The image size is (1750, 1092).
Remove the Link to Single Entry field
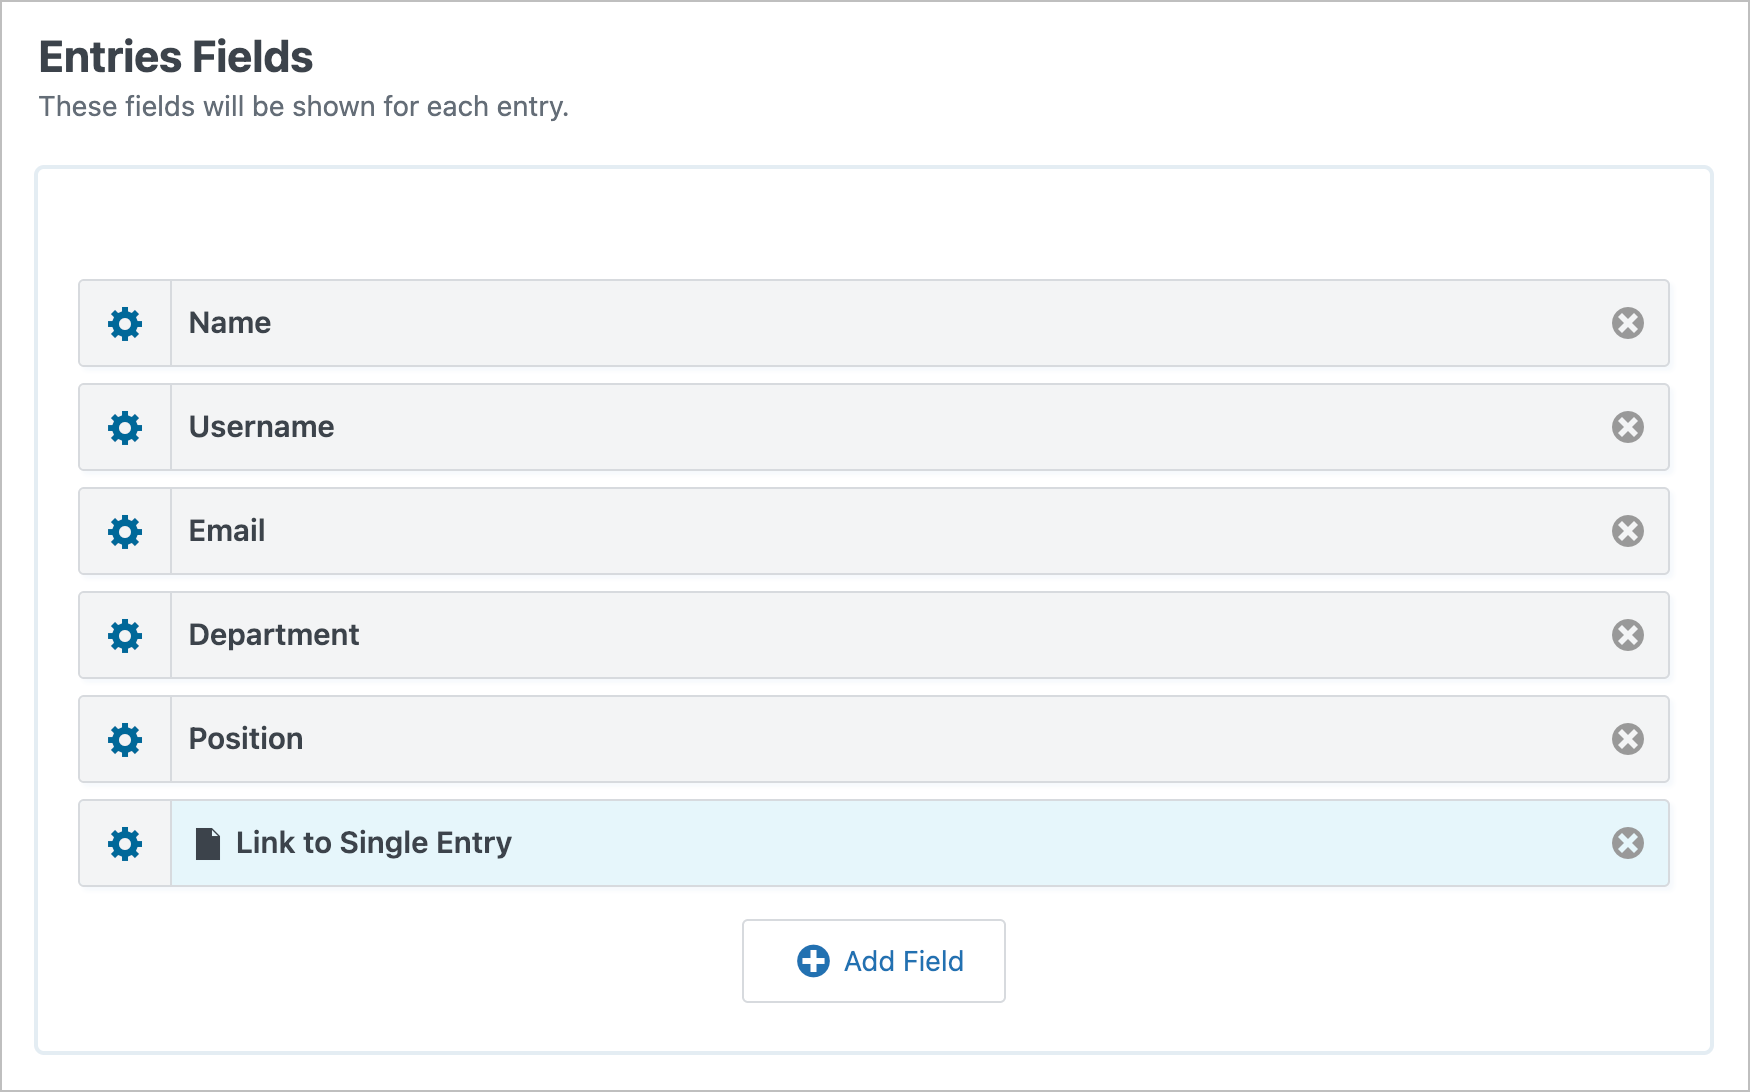[1628, 843]
